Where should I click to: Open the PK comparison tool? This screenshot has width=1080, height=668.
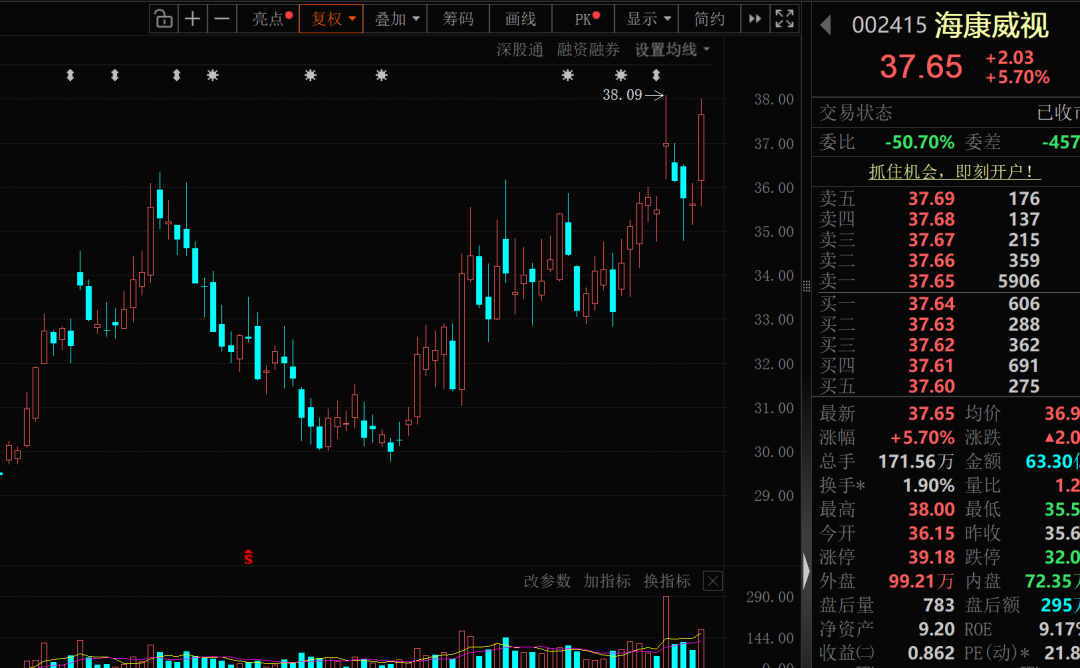coord(584,19)
